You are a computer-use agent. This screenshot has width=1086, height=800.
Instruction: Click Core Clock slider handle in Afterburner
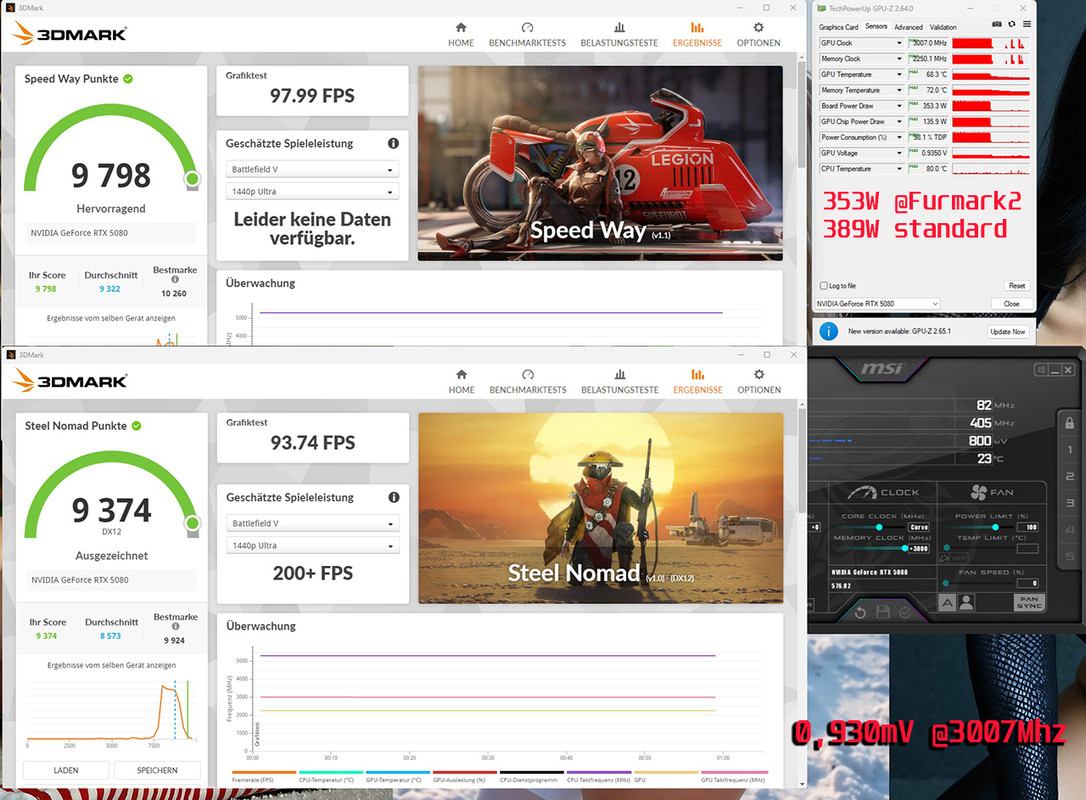(879, 528)
